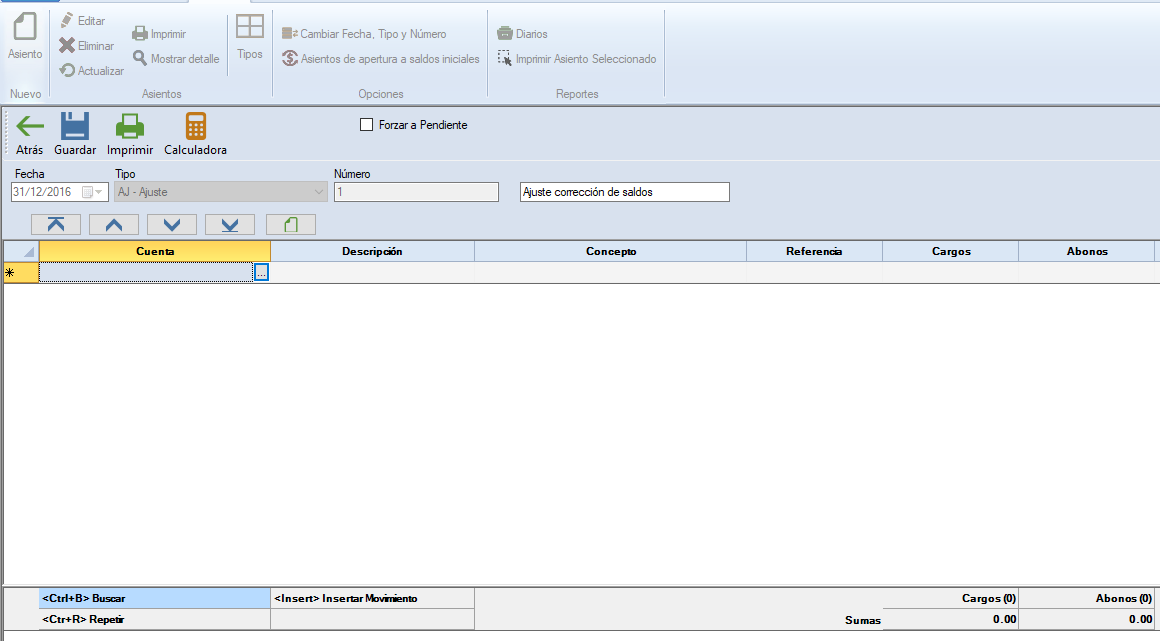The height and width of the screenshot is (641, 1160).
Task: Click the green Imprimir printer icon
Action: (x=130, y=127)
